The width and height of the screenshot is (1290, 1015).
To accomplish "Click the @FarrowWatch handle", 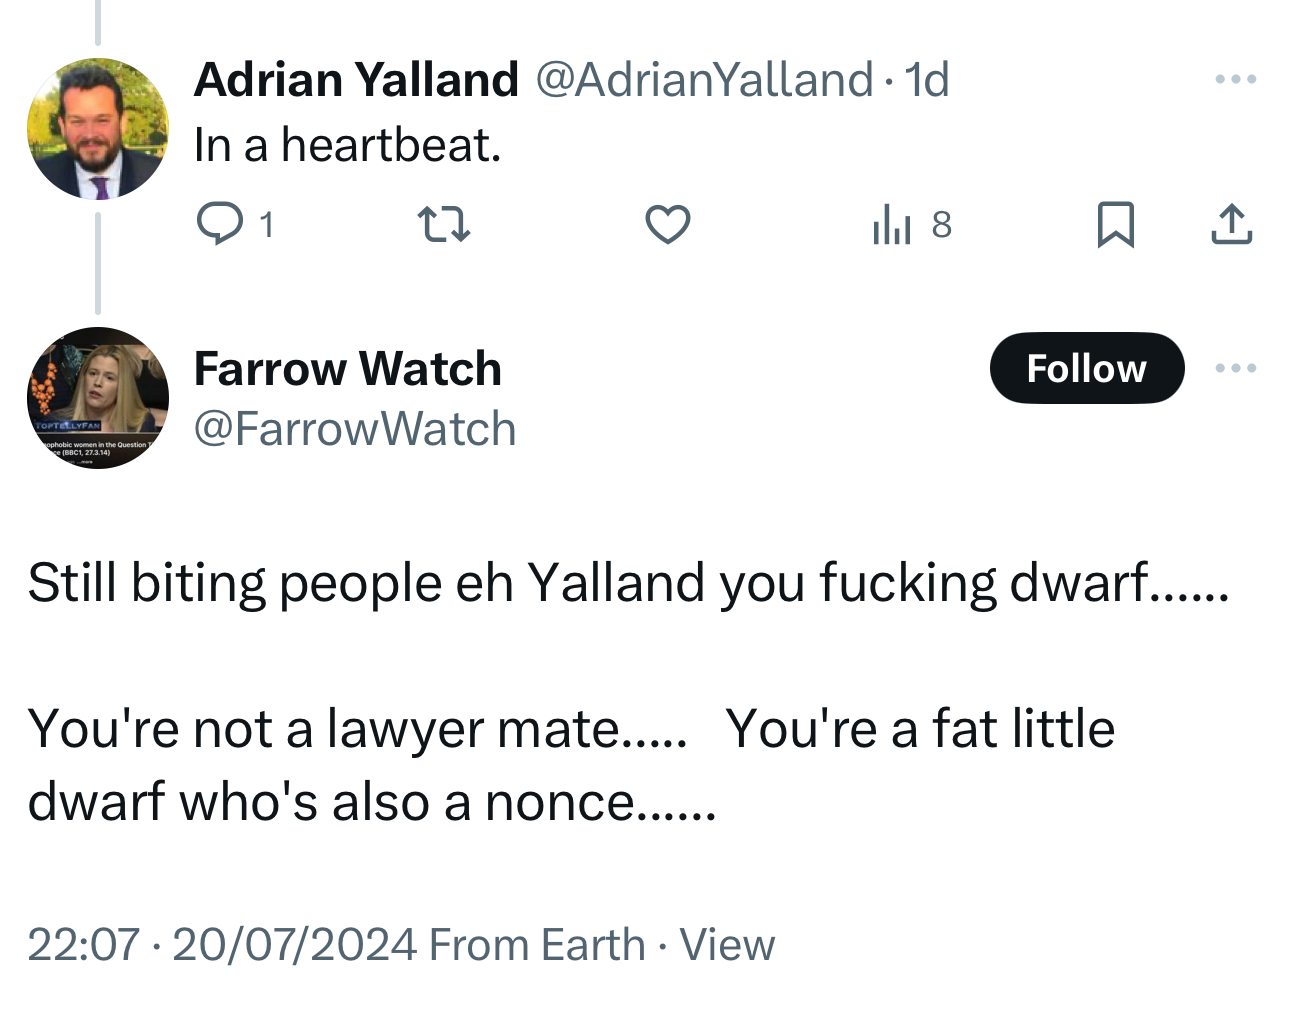I will click(x=355, y=429).
